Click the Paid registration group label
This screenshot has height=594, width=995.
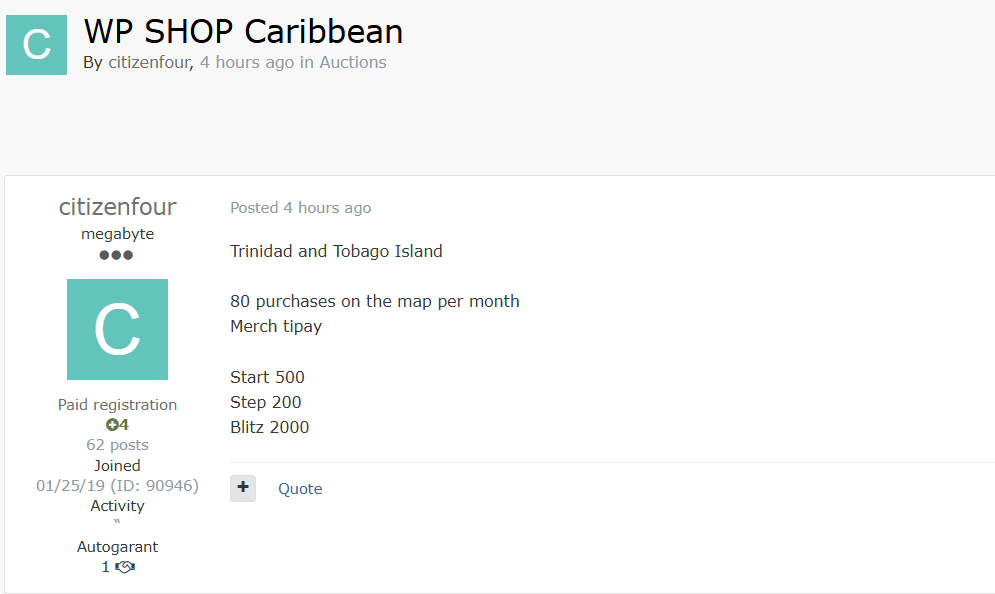117,405
